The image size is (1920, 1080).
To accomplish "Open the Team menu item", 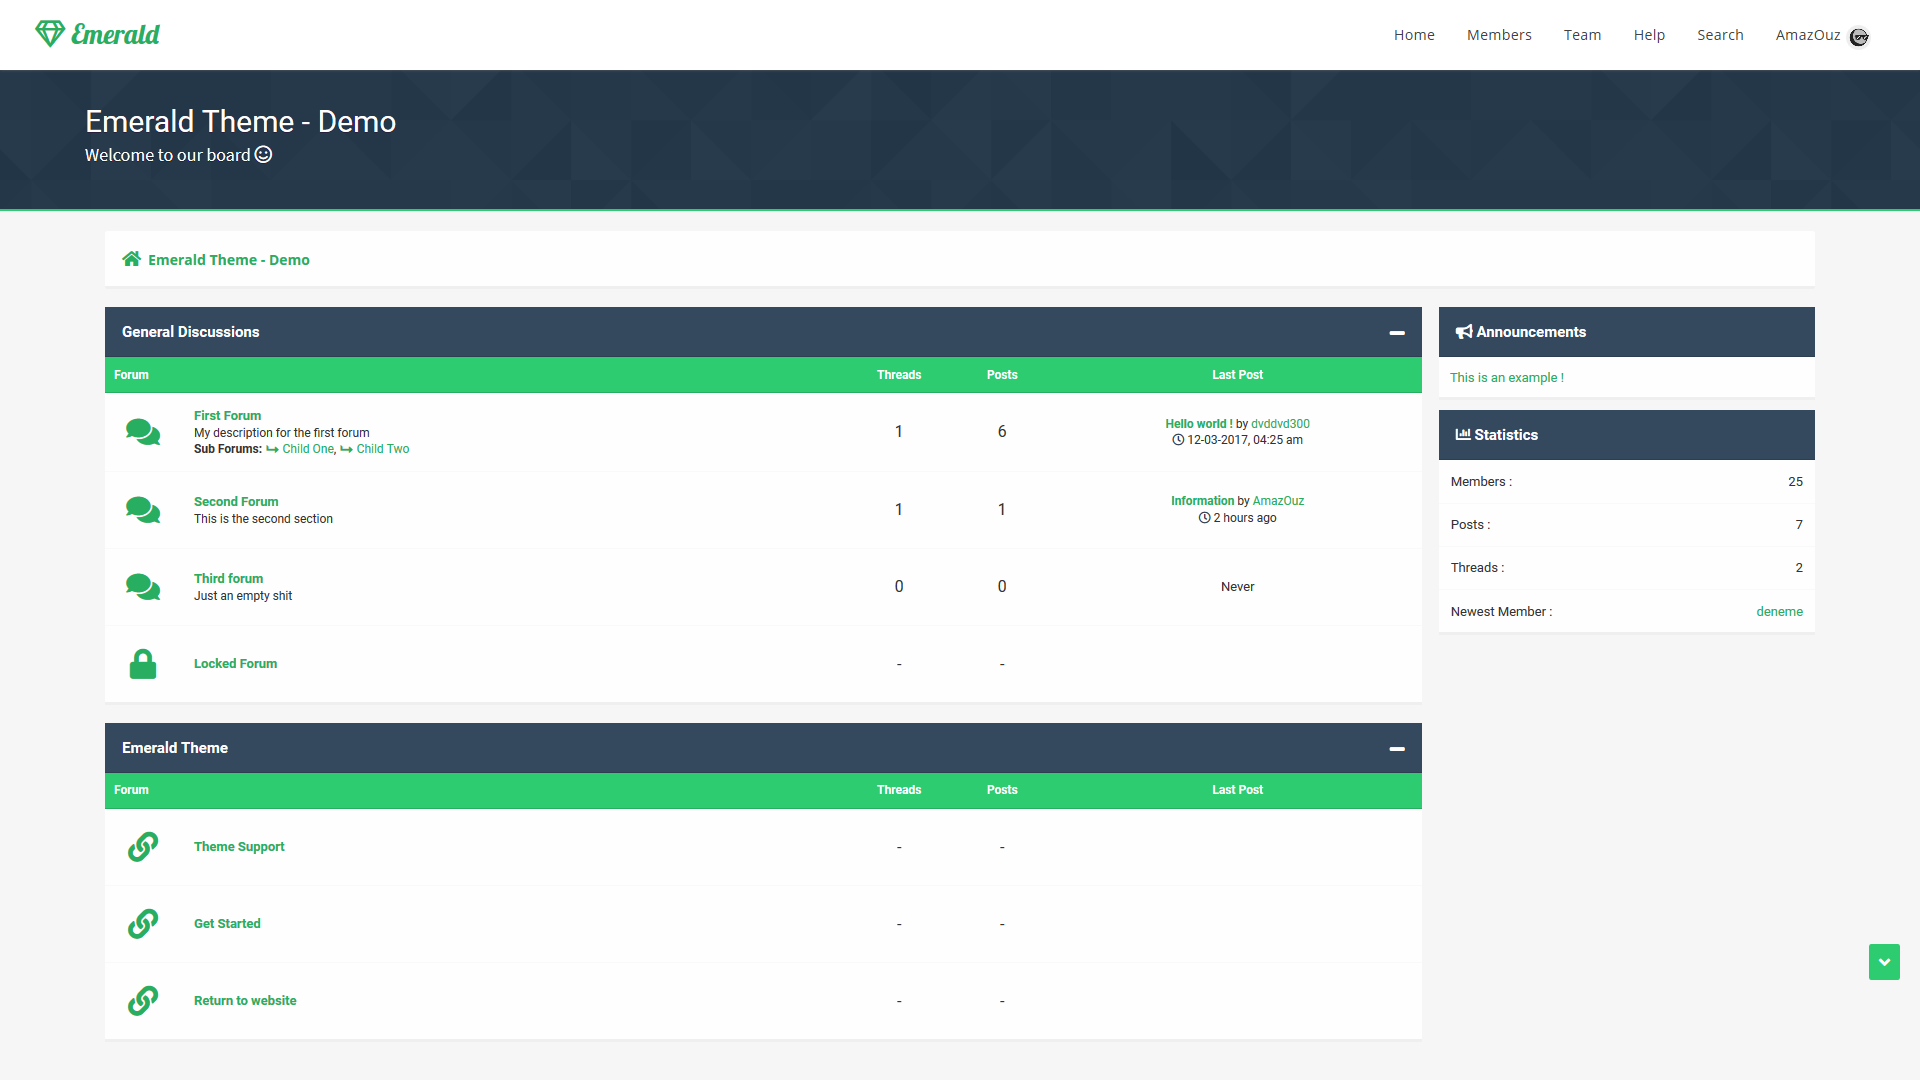I will tap(1582, 35).
